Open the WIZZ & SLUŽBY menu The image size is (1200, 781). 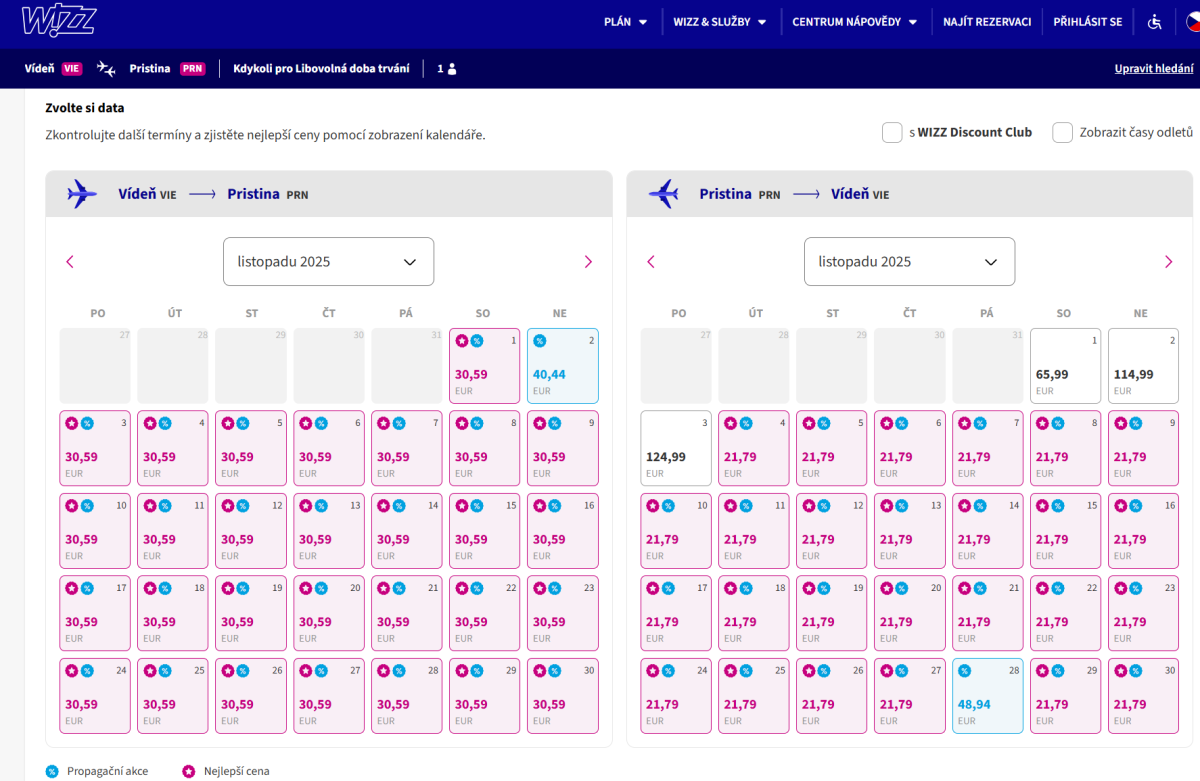point(719,22)
